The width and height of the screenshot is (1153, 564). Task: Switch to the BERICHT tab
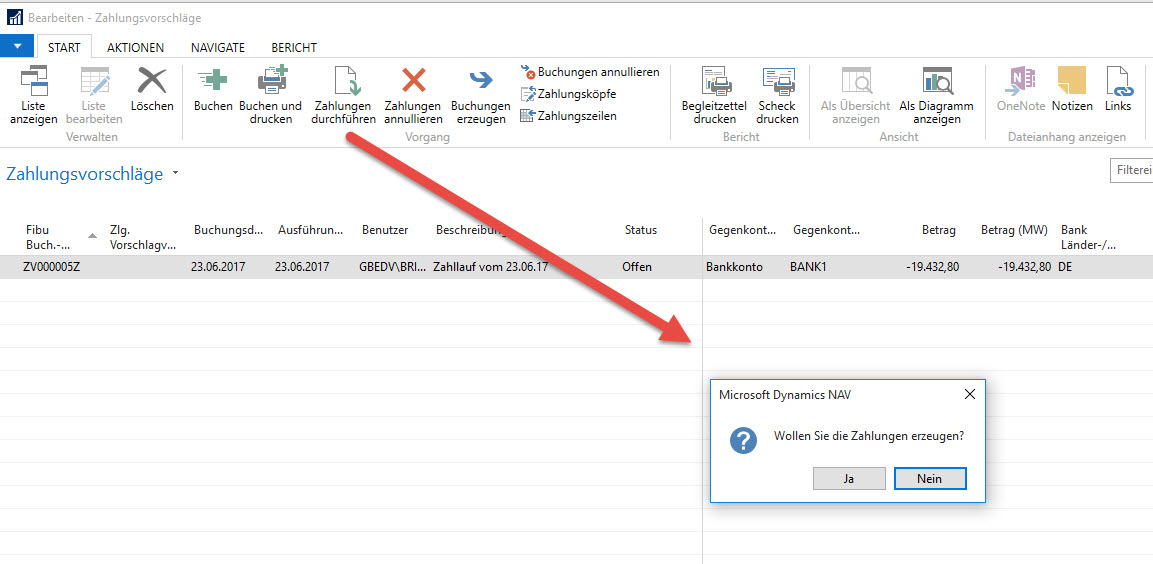[x=294, y=47]
